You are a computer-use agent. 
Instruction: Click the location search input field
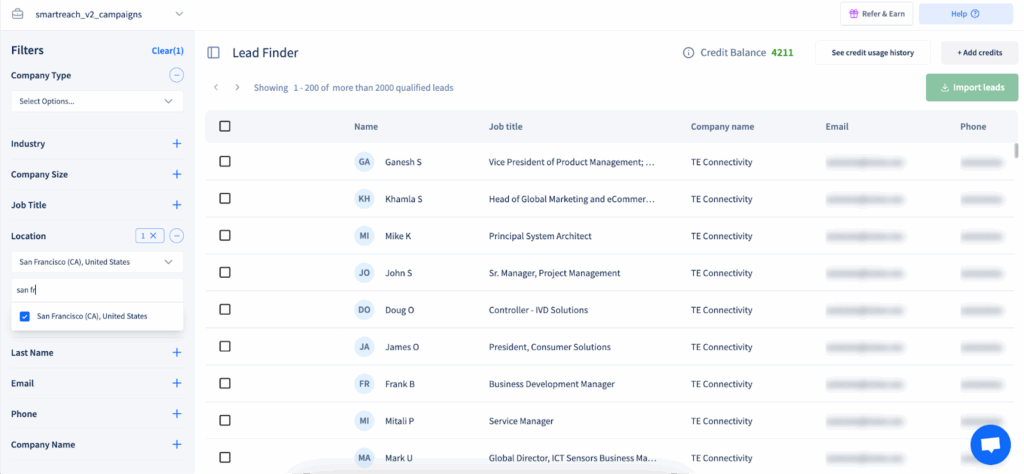pyautogui.click(x=97, y=290)
